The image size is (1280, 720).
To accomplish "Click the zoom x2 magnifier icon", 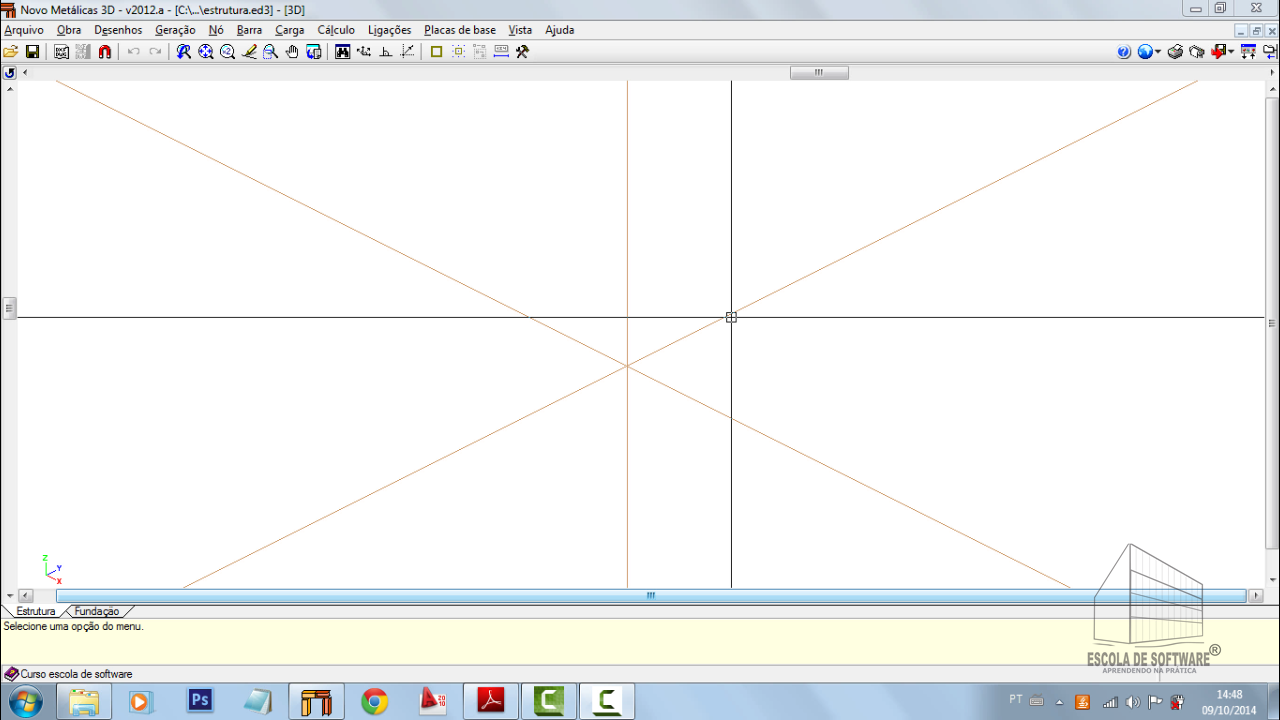I will [x=227, y=52].
